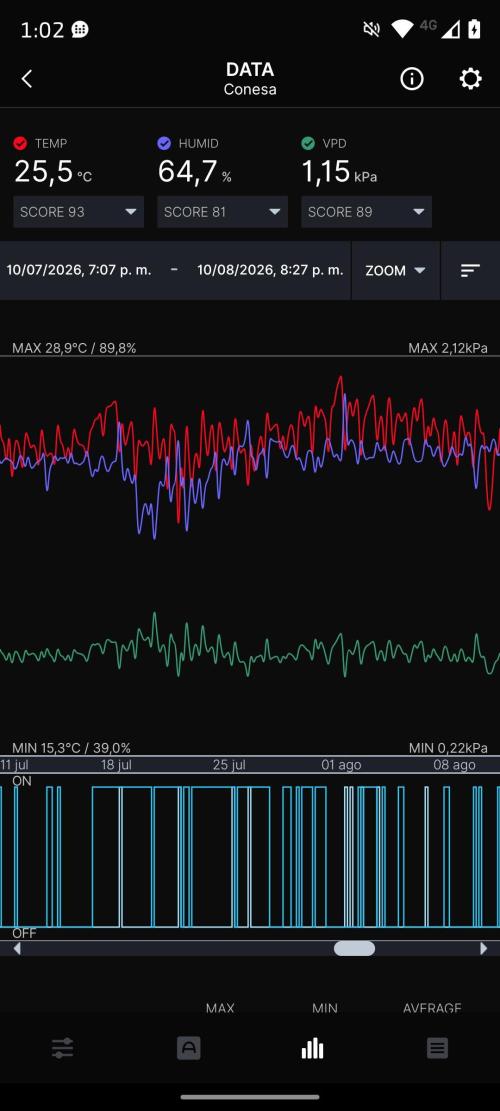The image size is (500, 1111).
Task: Toggle the VPD green checkmark
Action: point(308,144)
